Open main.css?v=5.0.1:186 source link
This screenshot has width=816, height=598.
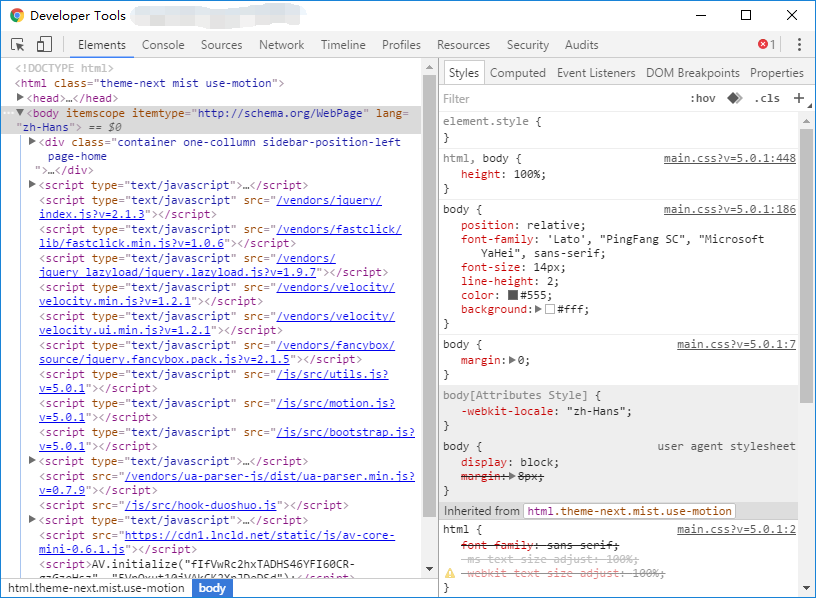coord(730,209)
